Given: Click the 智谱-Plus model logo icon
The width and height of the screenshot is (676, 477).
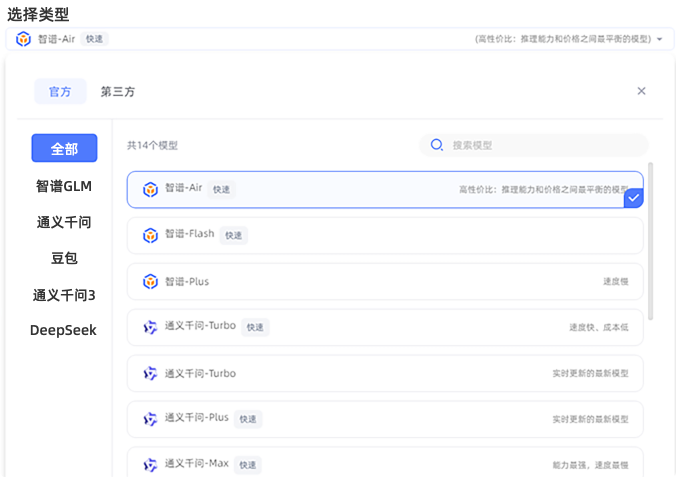Looking at the screenshot, I should (150, 281).
